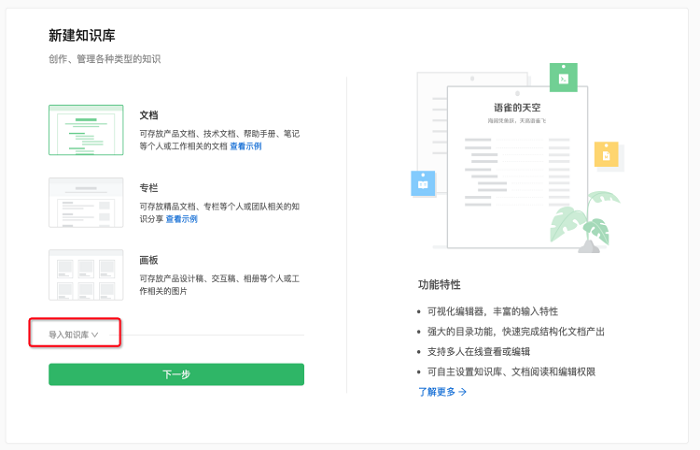Select the 画板 knowledge base thumbnail
Viewport: 700px width, 450px height.
[86, 275]
